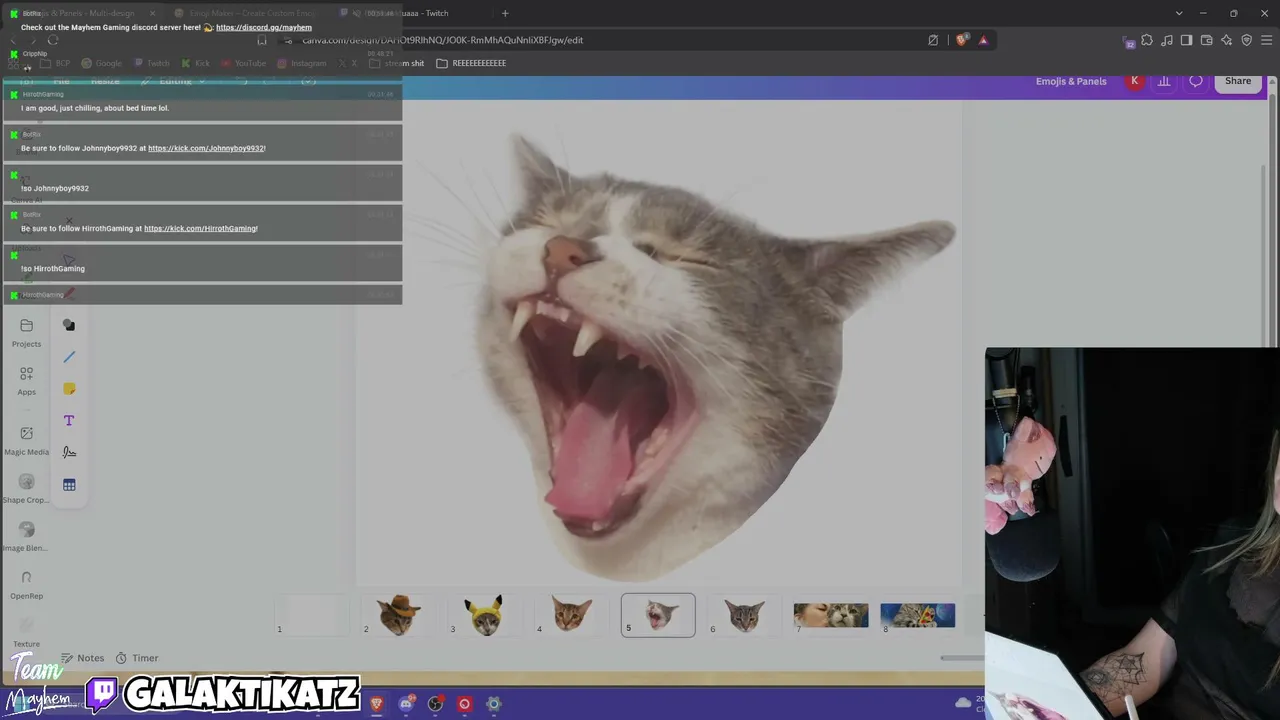Viewport: 1280px width, 720px height.
Task: Open the Shape Crop app
Action: (x=26, y=488)
